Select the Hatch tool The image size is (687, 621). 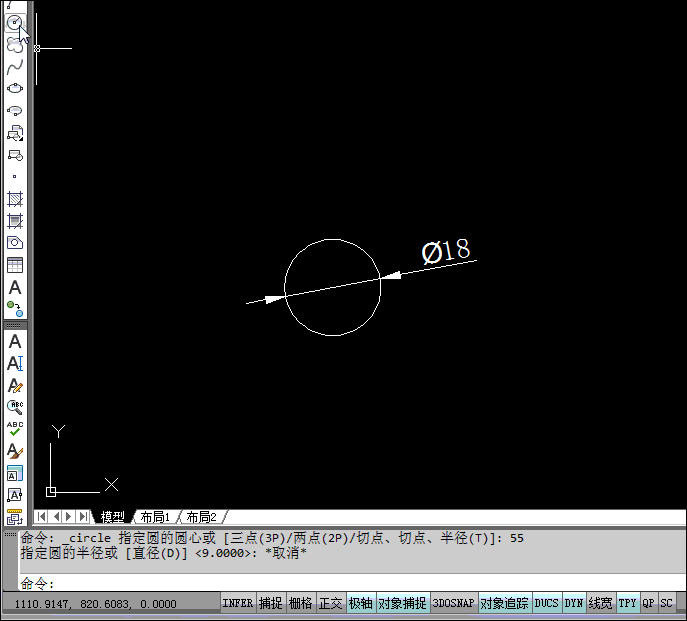15,199
